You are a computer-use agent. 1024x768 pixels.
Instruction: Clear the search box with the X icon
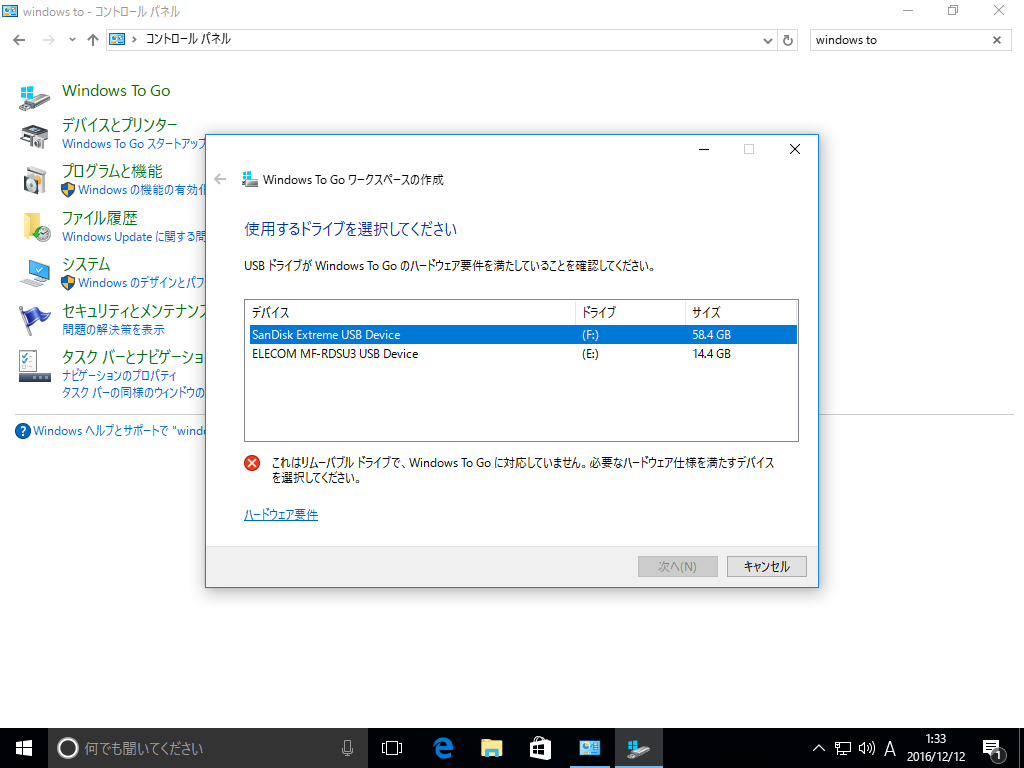click(x=997, y=40)
